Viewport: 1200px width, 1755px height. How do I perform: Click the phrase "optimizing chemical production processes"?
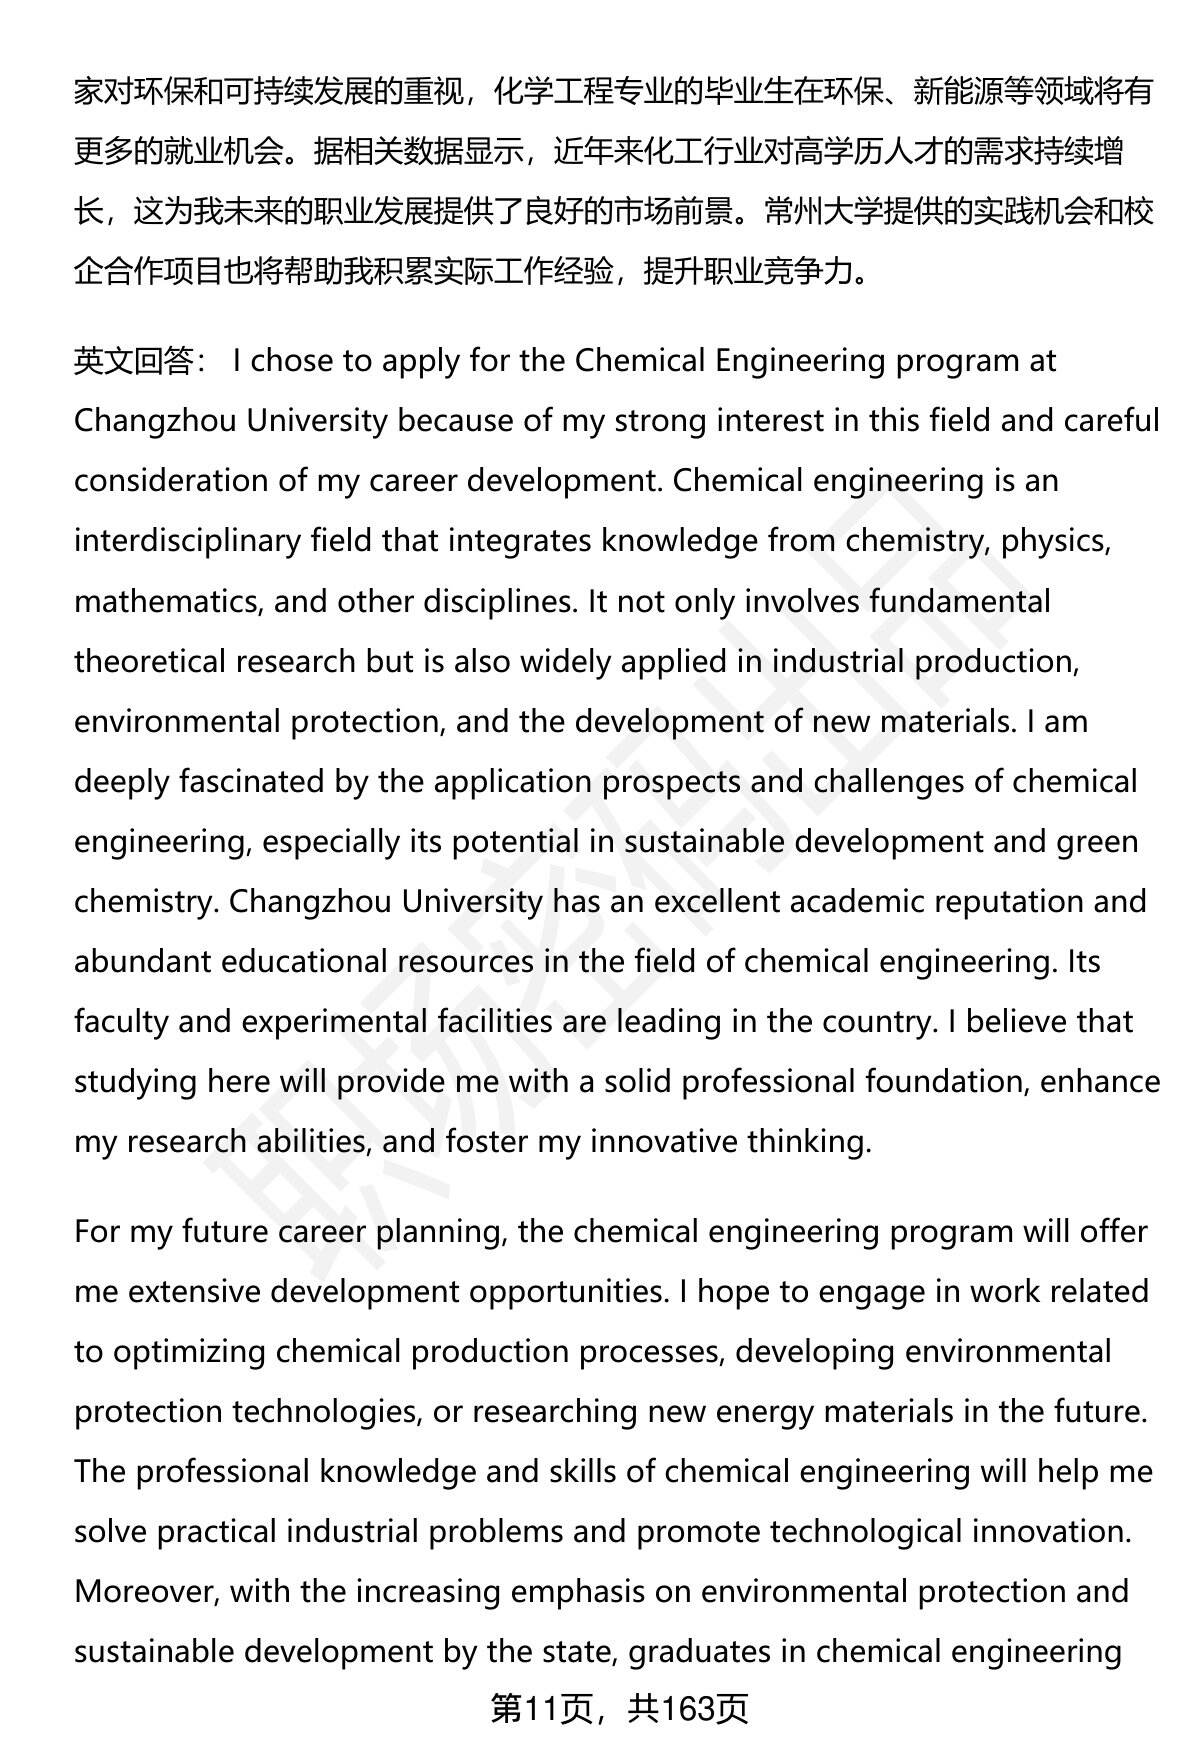click(416, 1351)
